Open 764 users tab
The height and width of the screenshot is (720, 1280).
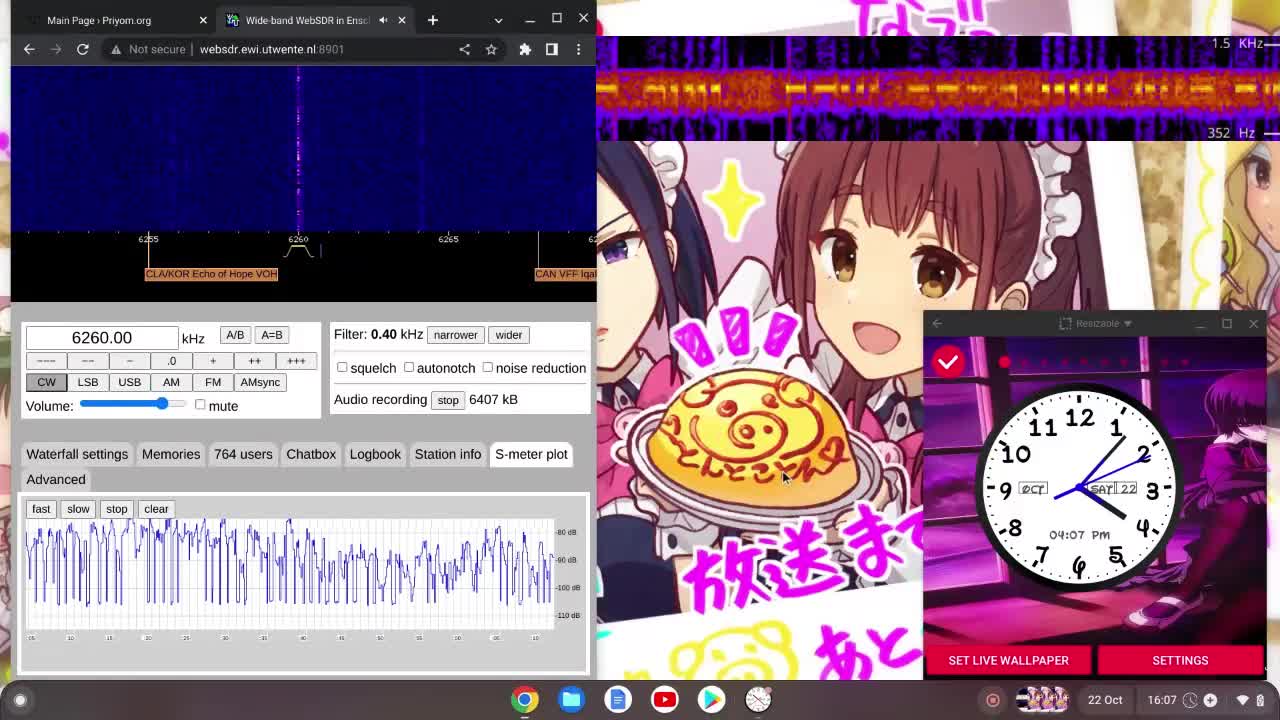click(243, 454)
